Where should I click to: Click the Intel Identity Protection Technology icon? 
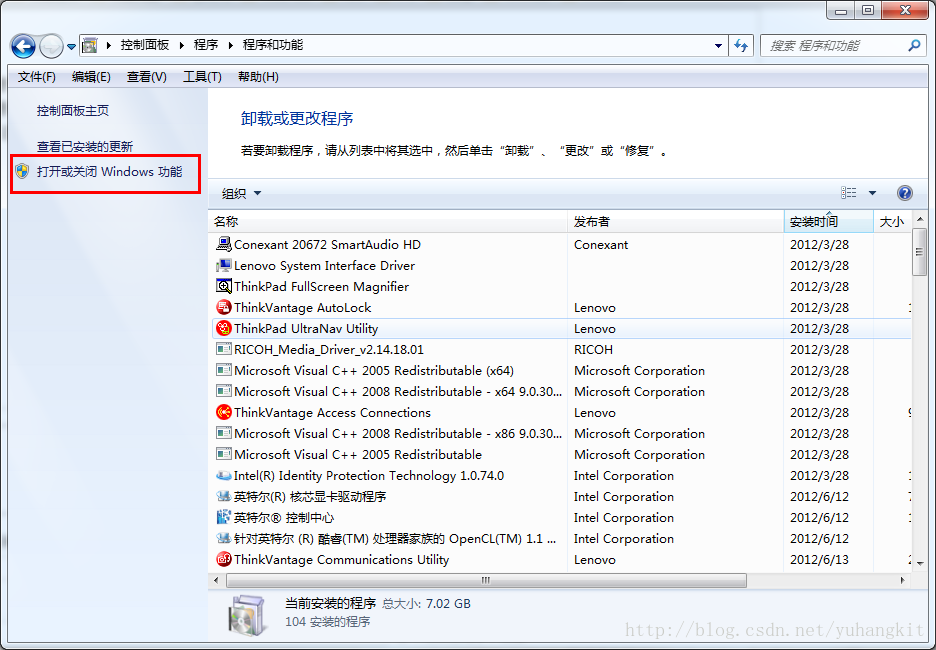click(x=223, y=476)
